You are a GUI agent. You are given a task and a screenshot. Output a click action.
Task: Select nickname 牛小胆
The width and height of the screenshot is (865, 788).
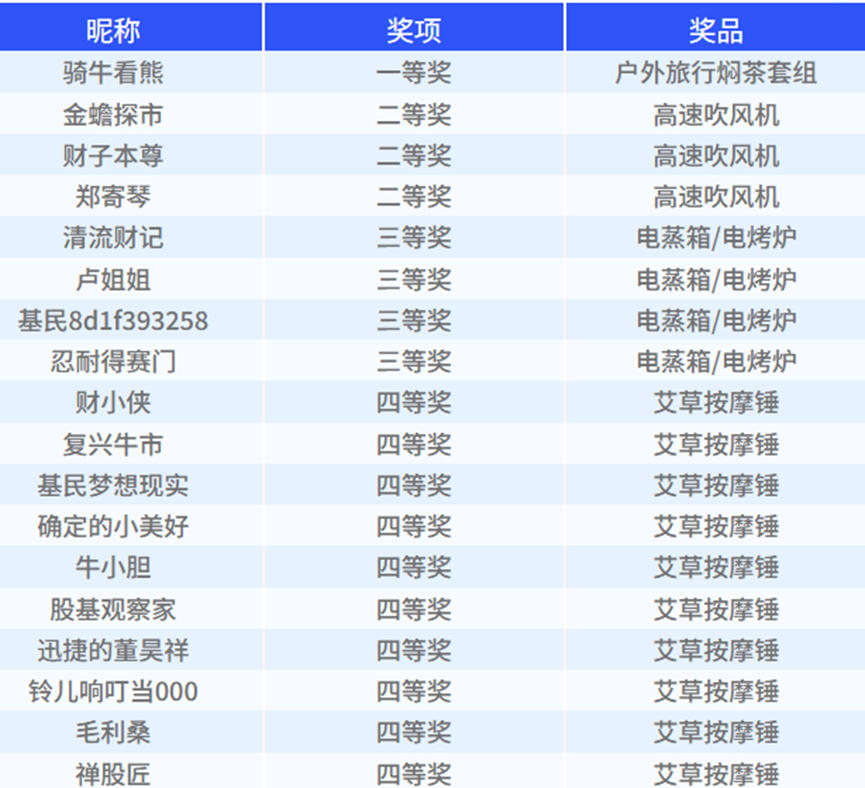(x=113, y=567)
